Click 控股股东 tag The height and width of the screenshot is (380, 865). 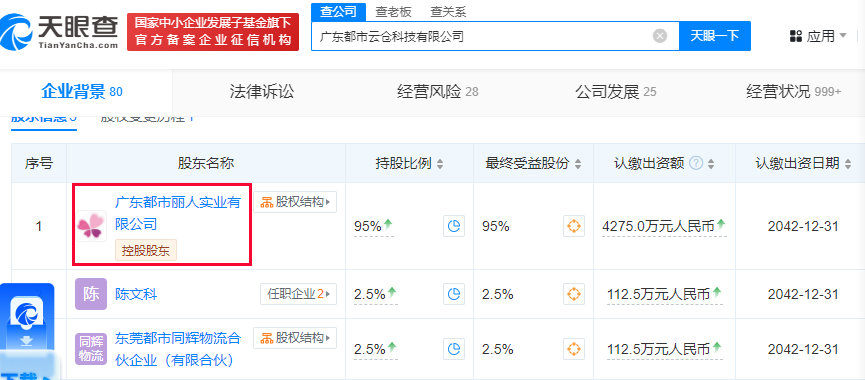click(146, 250)
